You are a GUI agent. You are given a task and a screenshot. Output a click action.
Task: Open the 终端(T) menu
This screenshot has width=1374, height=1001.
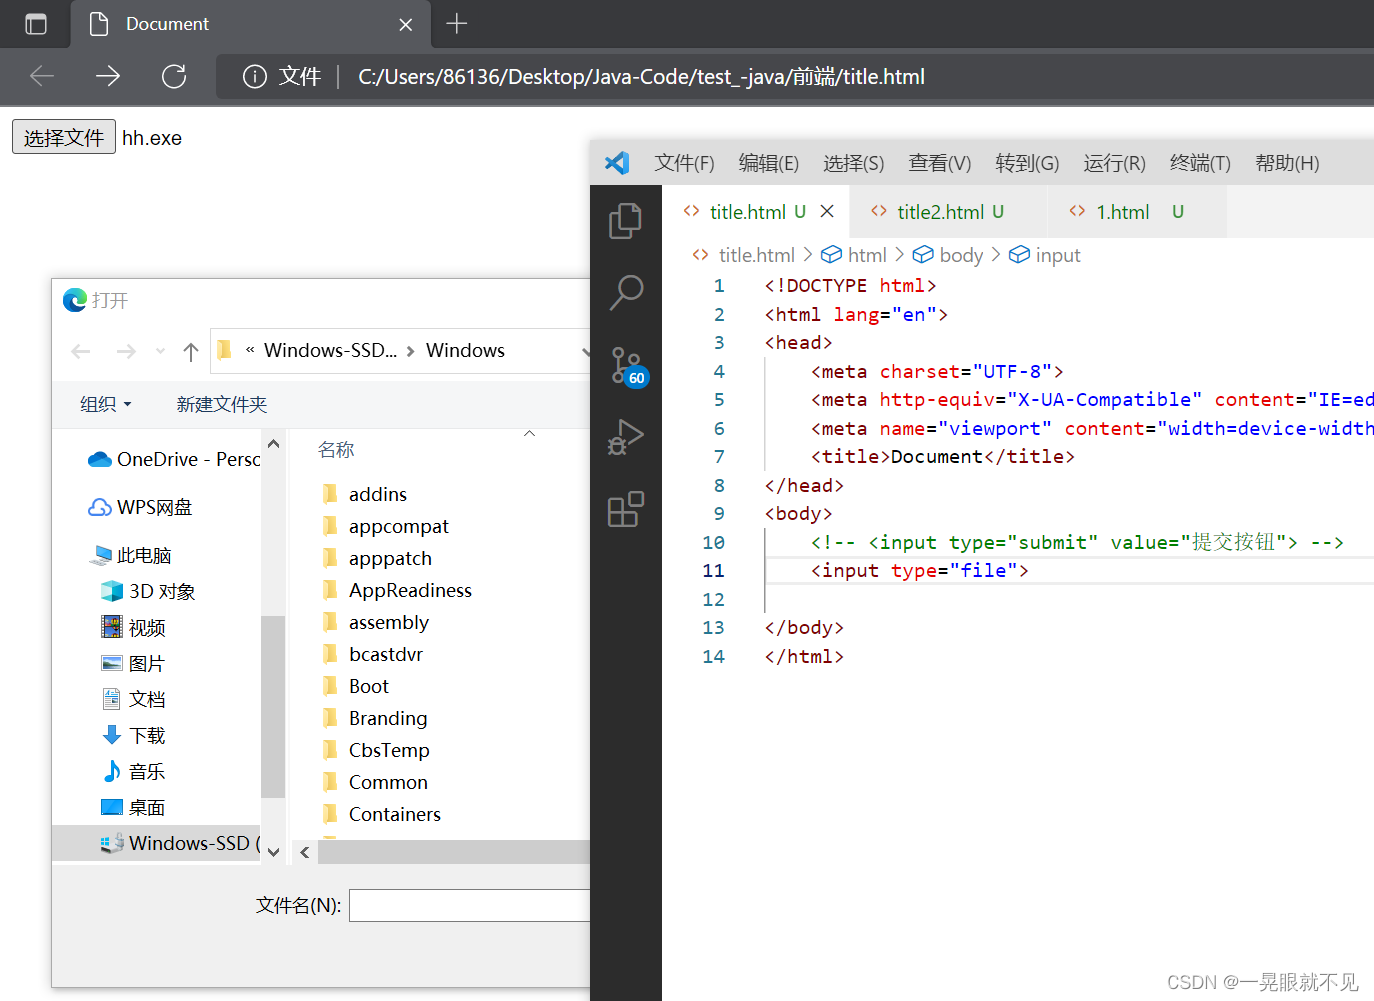1200,163
